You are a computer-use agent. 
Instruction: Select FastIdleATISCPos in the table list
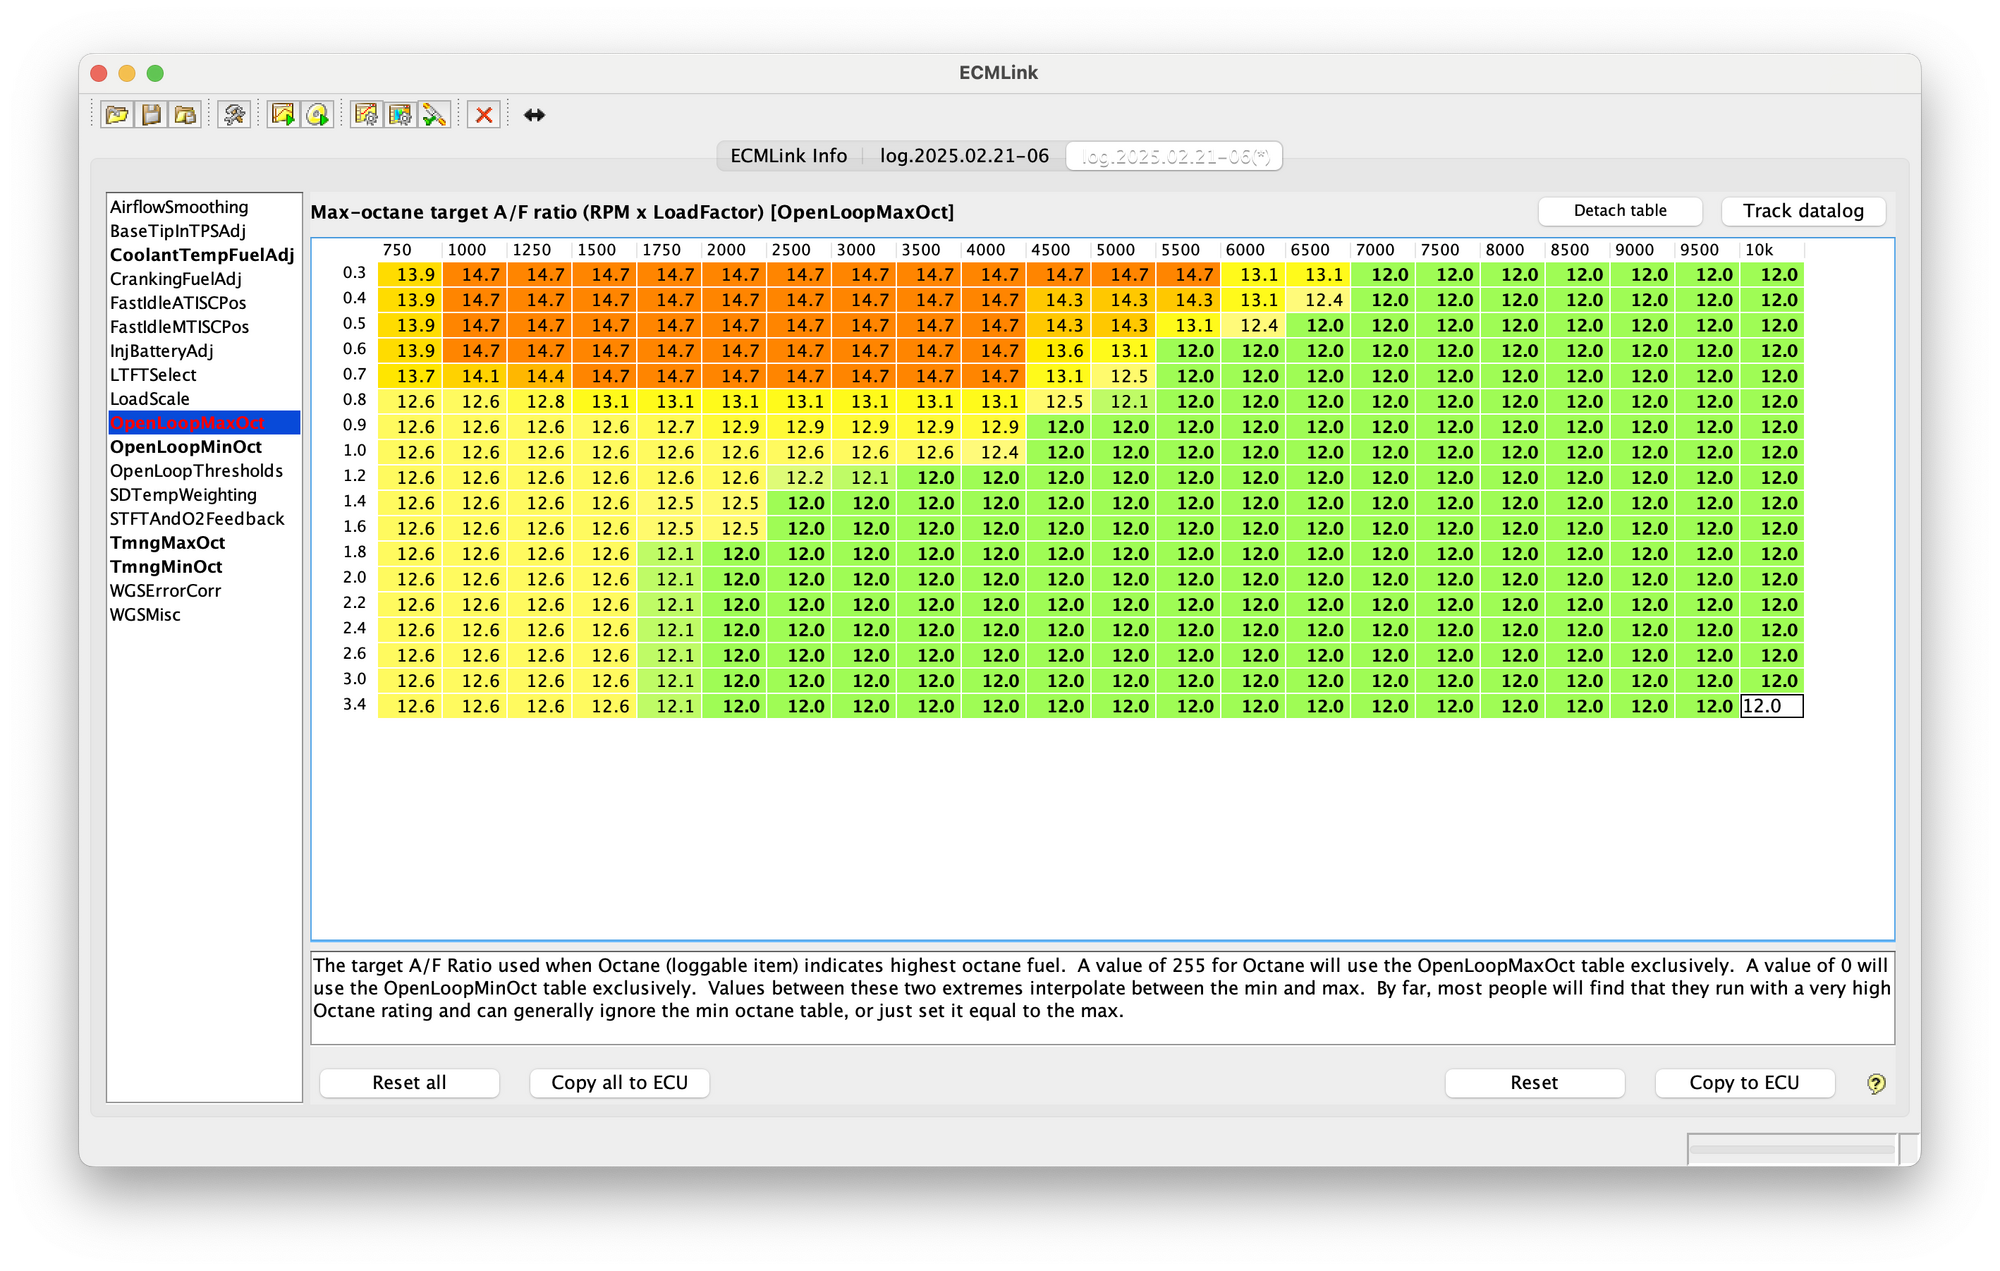point(204,303)
